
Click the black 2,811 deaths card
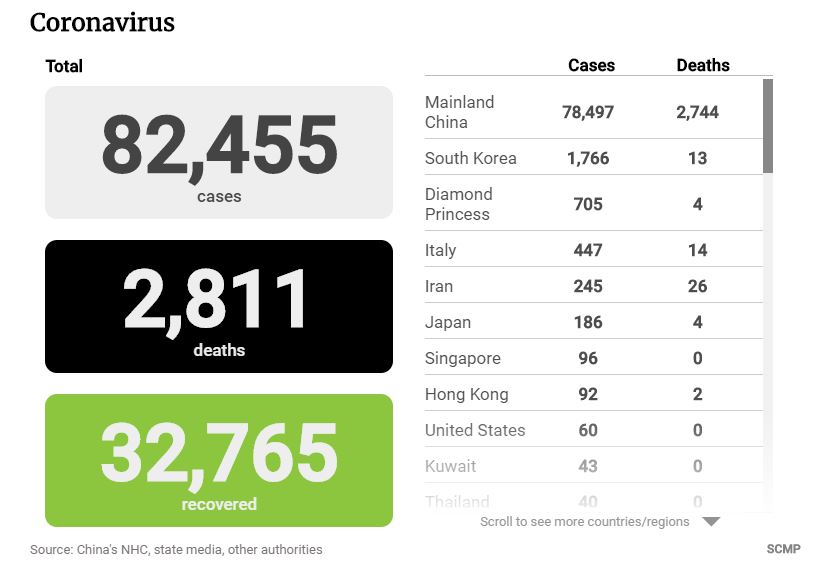coord(219,306)
